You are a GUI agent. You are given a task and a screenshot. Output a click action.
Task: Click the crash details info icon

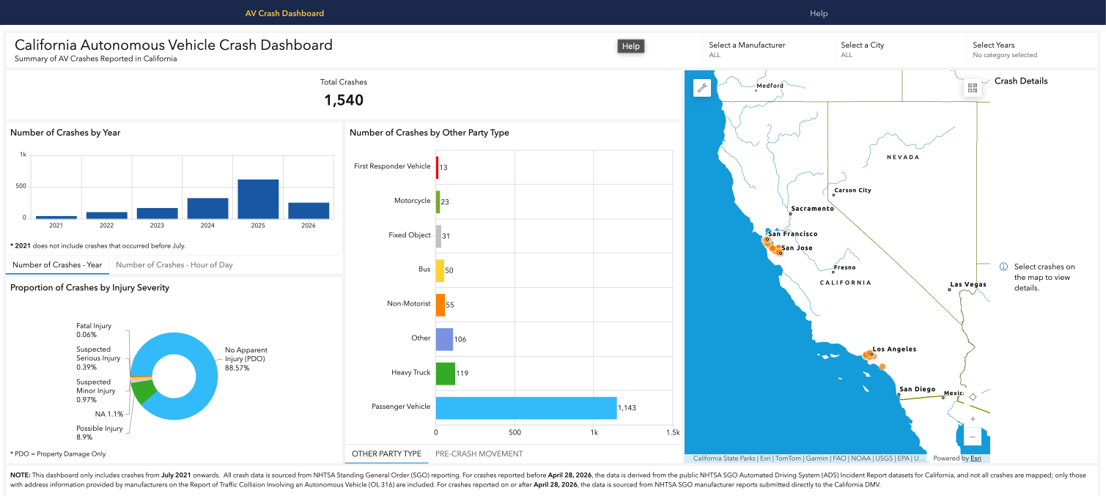[x=1003, y=267]
